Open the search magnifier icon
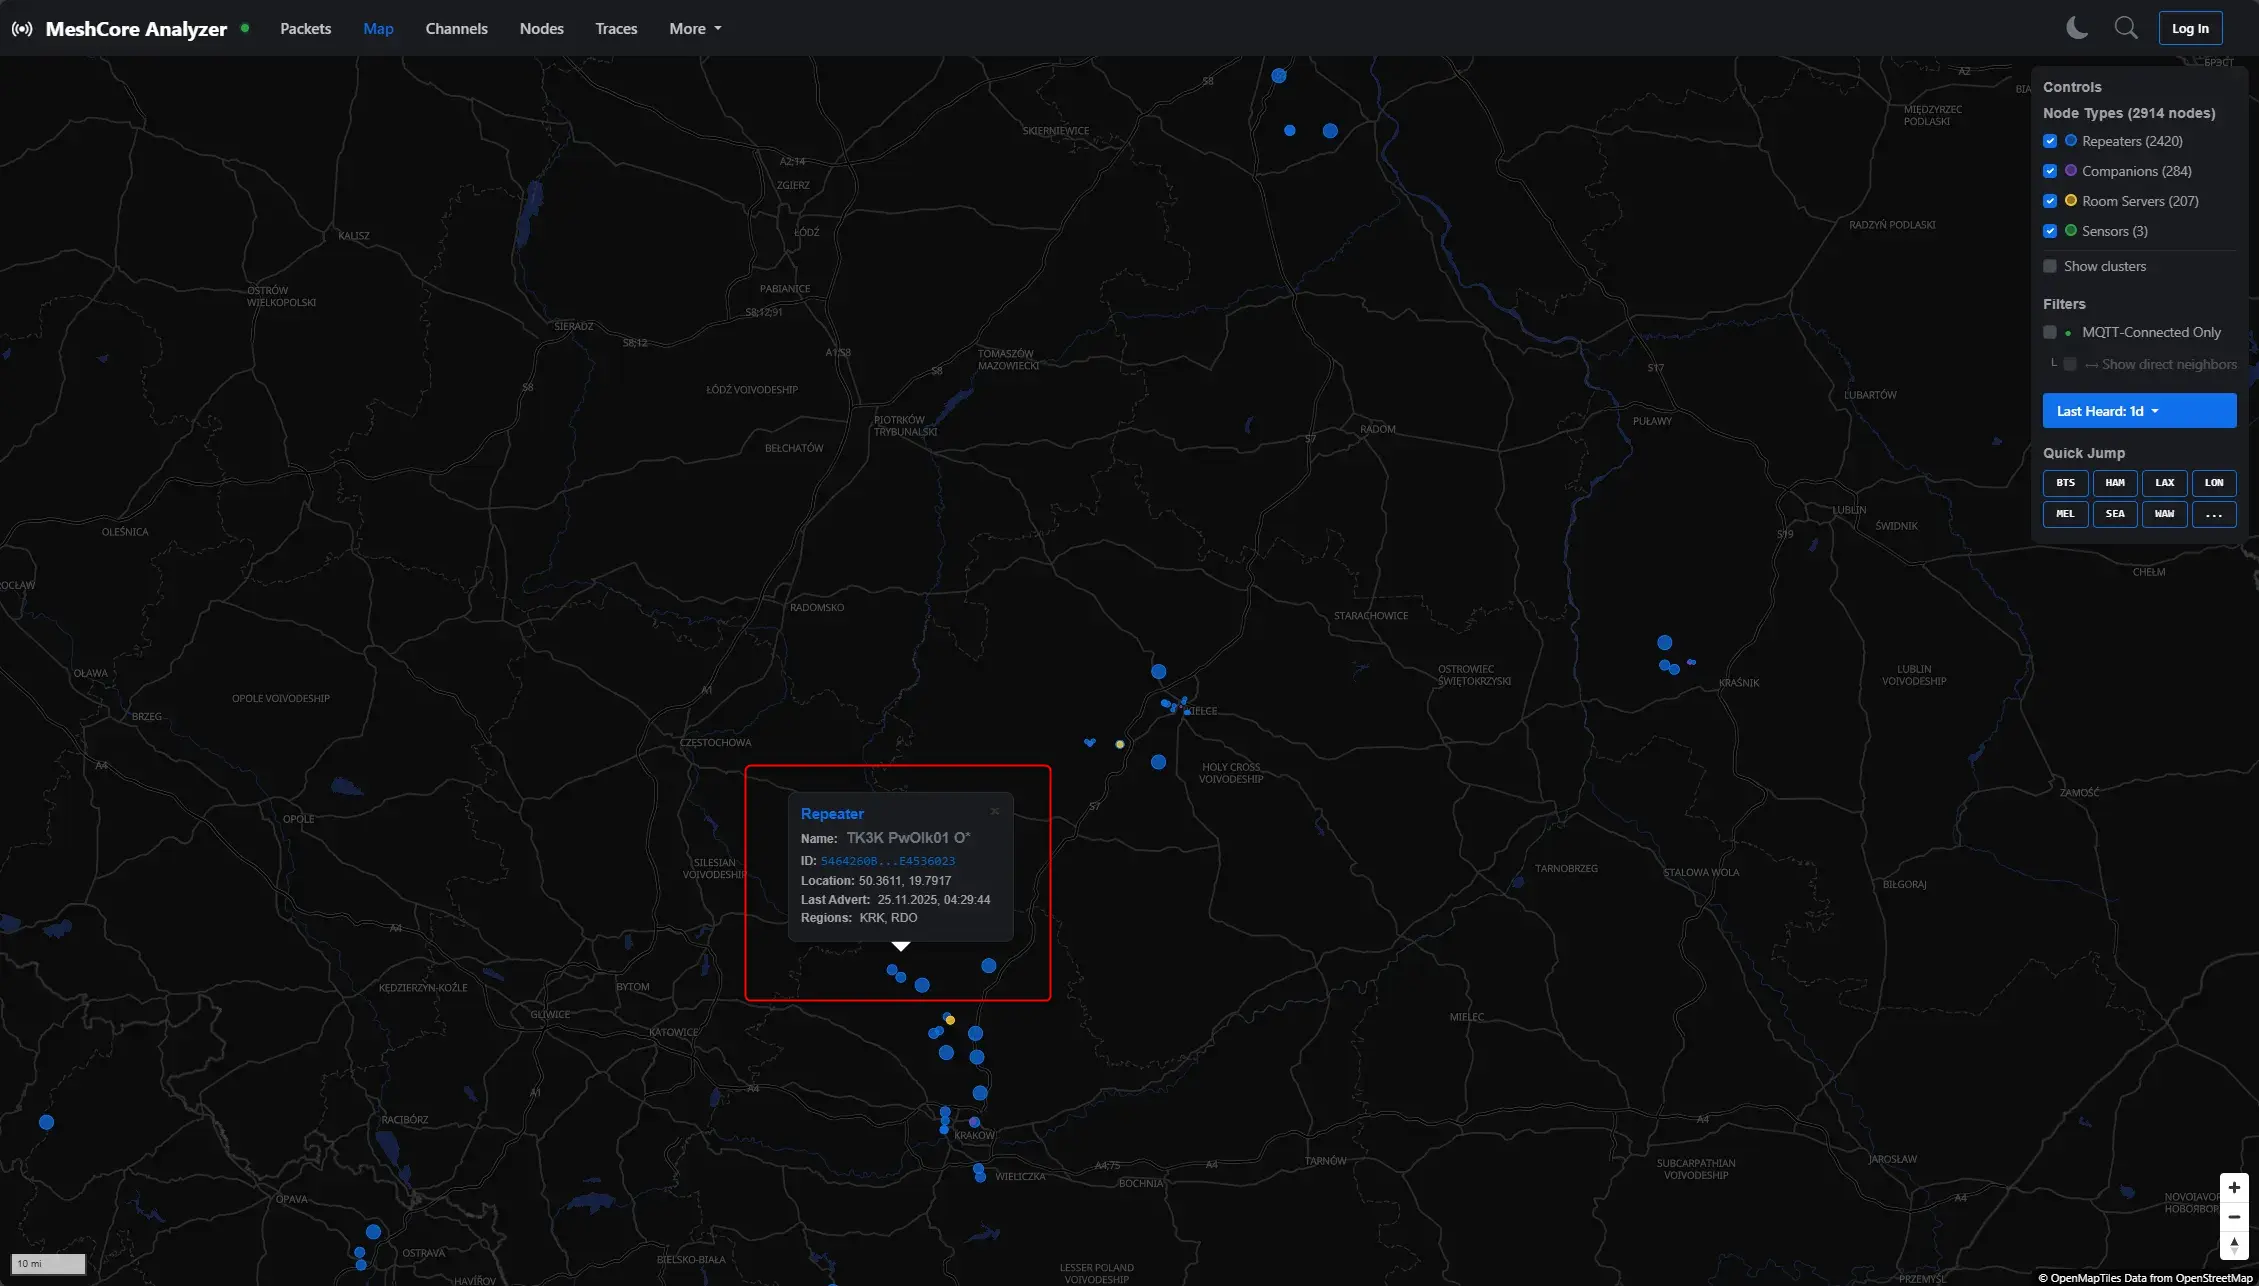2259x1286 pixels. tap(2126, 28)
